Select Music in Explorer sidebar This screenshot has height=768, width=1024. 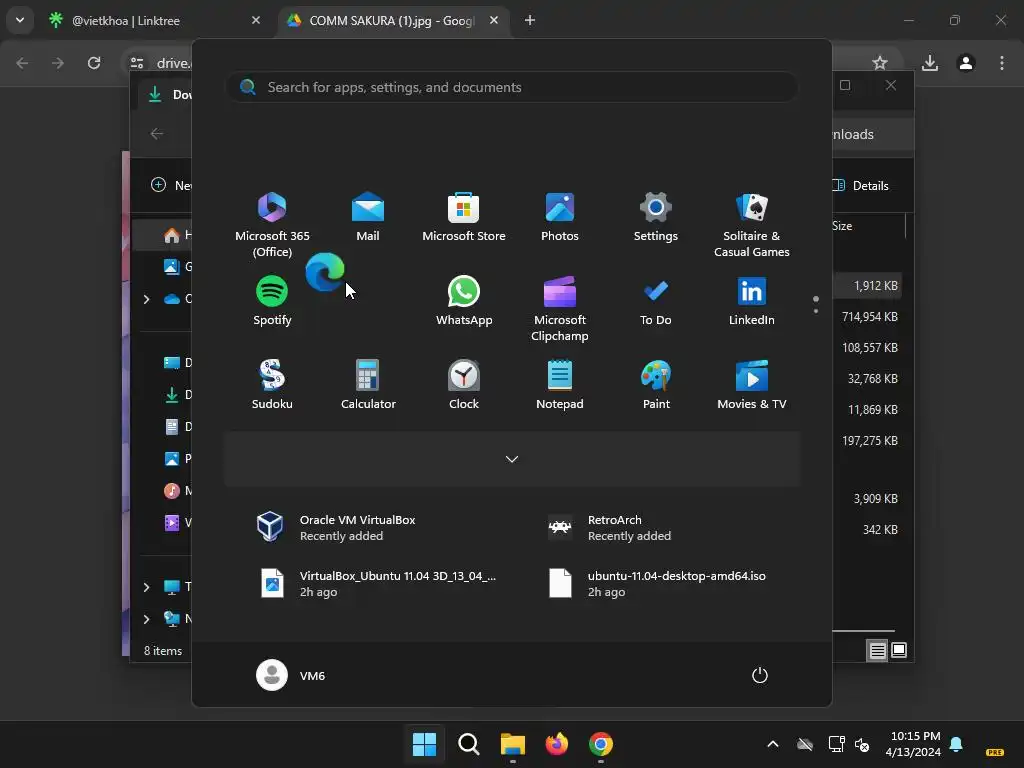(178, 490)
